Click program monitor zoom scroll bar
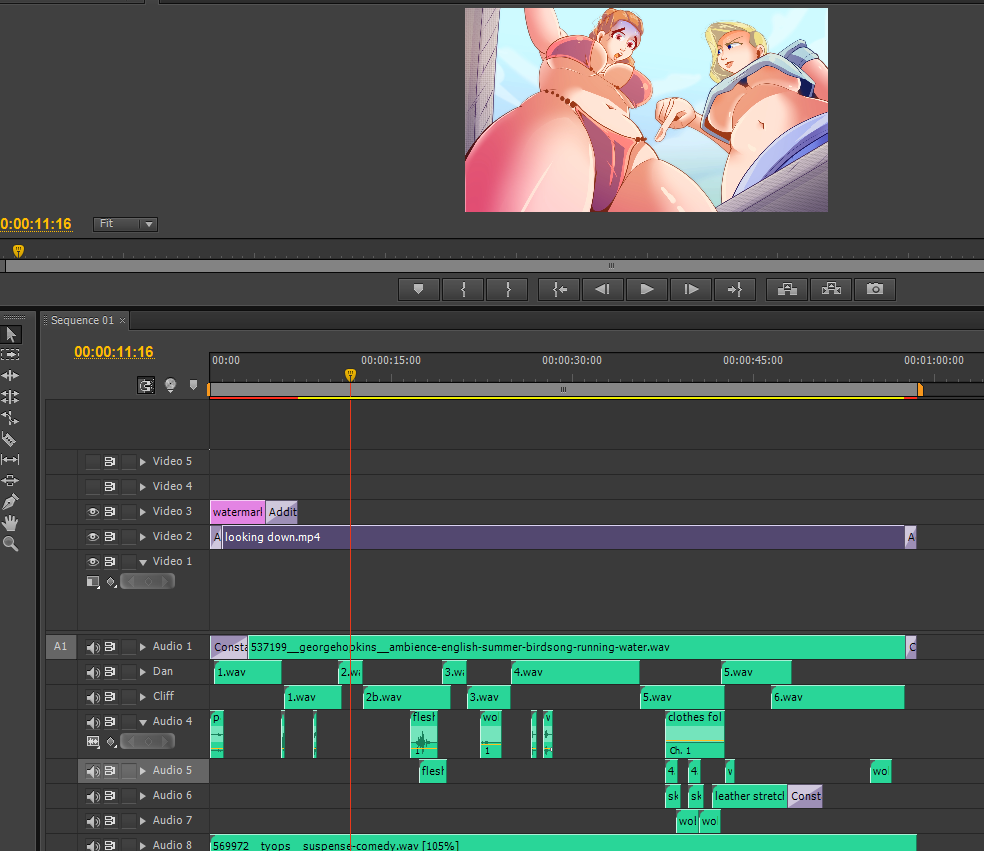The height and width of the screenshot is (851, 984). 495,266
